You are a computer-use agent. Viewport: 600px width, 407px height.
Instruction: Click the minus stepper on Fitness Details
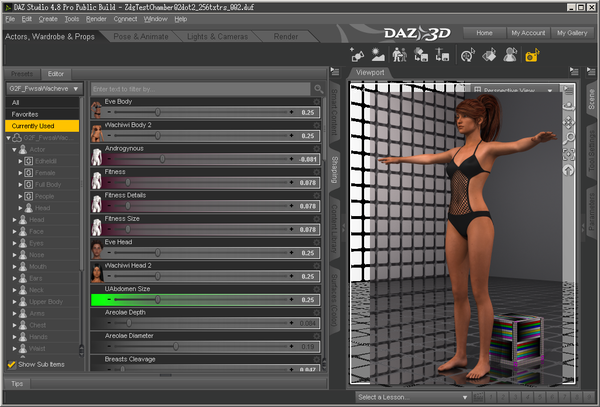click(x=109, y=206)
